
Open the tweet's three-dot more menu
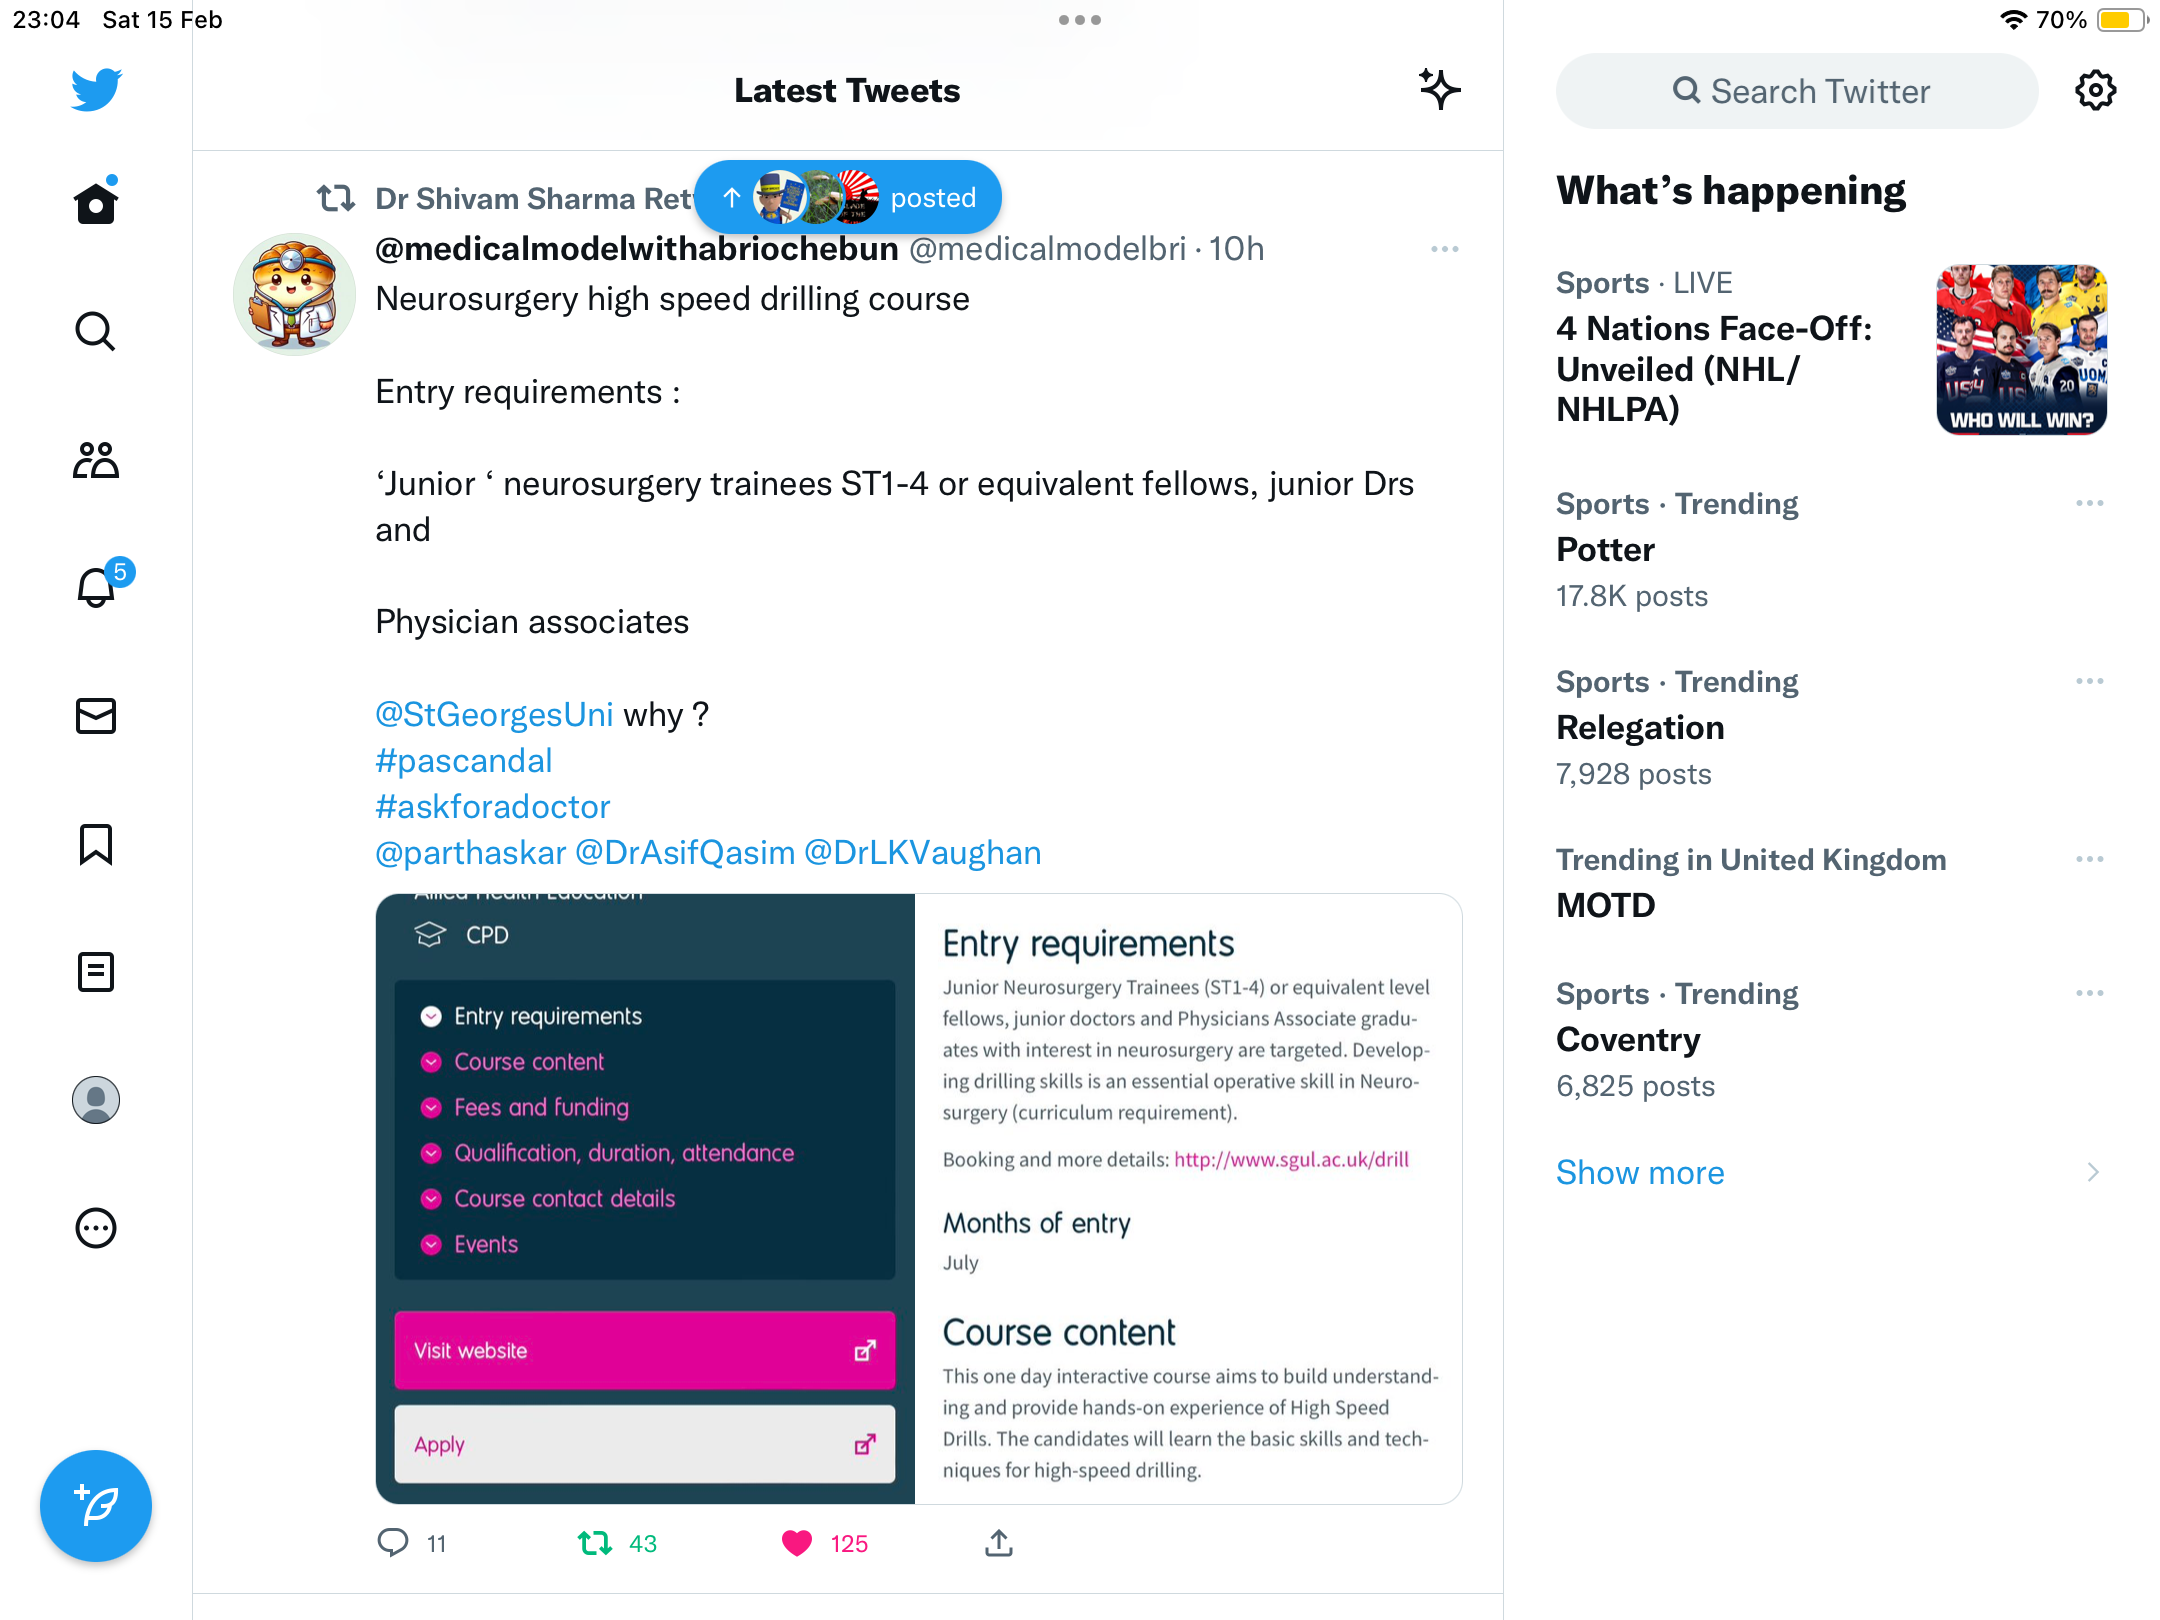click(x=1445, y=249)
